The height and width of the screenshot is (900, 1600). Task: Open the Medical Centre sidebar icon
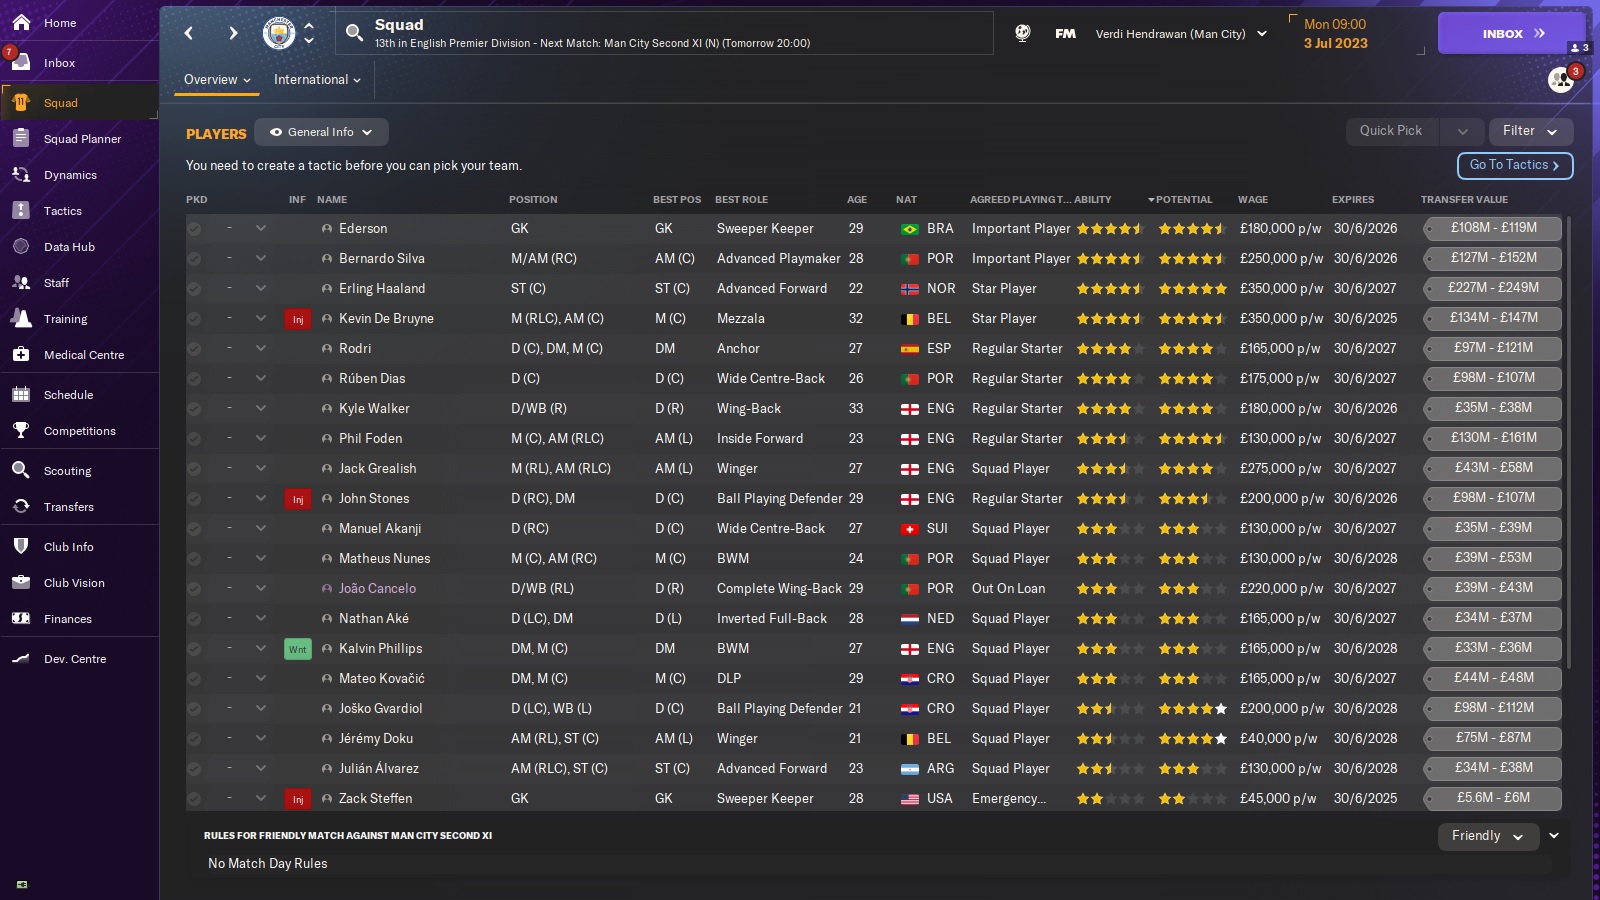coord(21,355)
